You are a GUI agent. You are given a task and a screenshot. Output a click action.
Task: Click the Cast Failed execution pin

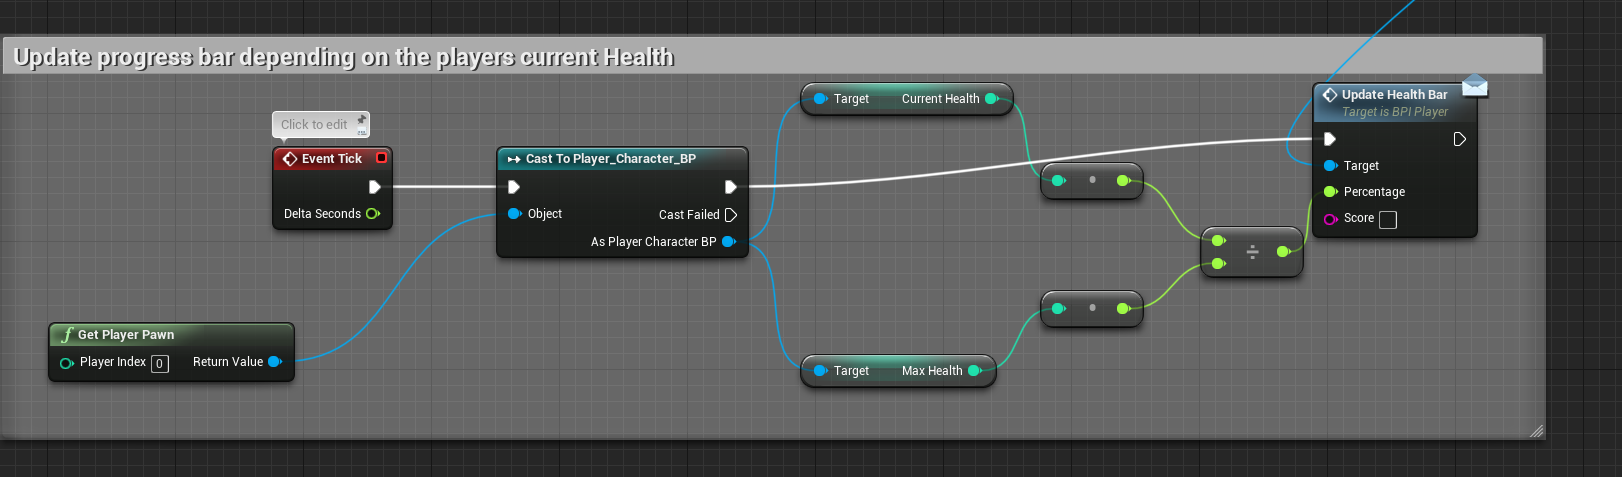(731, 215)
